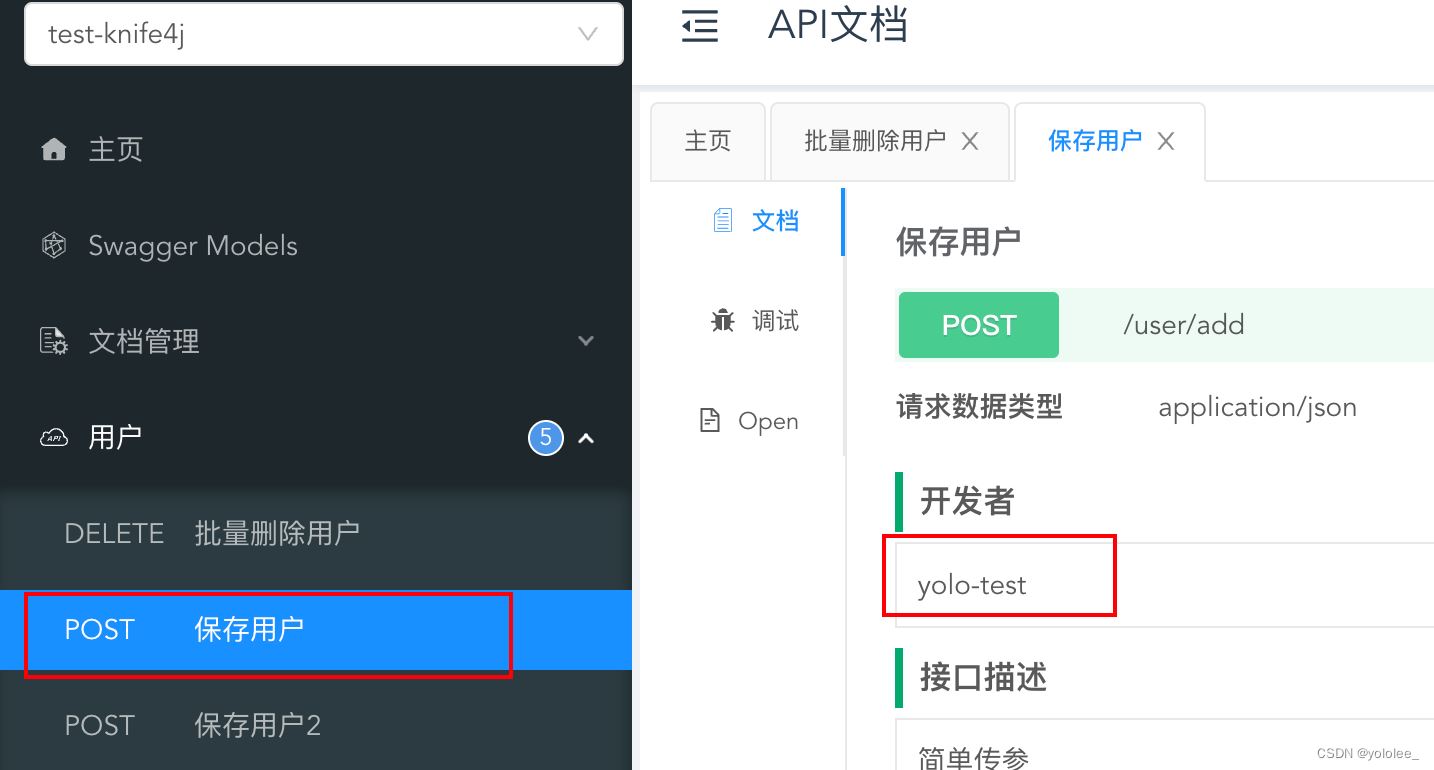
Task: Click the 保存用户 heading in document
Action: point(958,241)
